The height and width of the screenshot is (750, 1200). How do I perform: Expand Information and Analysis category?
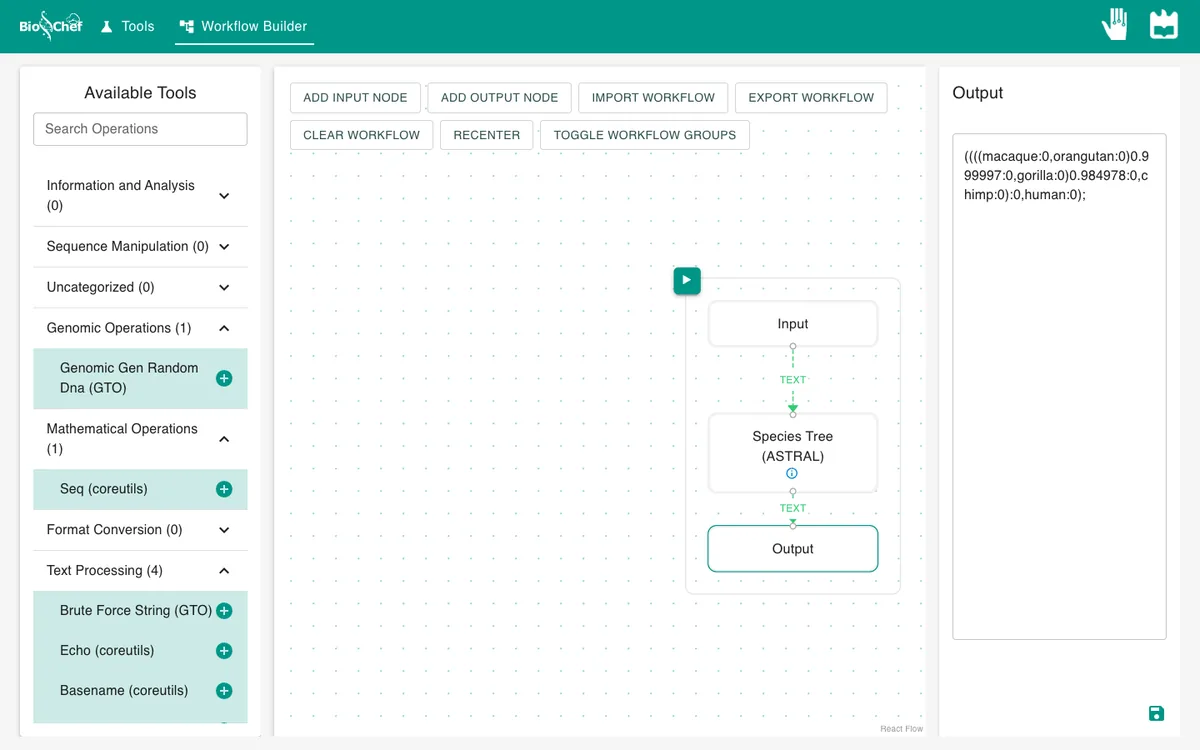click(140, 196)
